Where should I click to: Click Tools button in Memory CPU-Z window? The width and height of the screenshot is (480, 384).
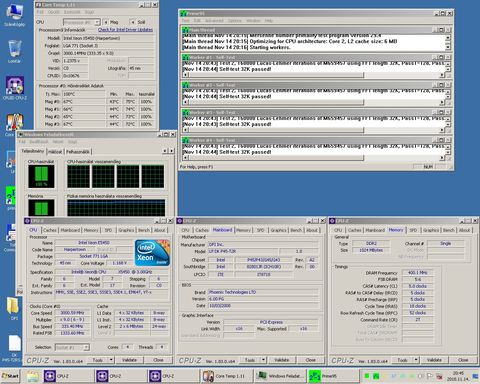402,360
